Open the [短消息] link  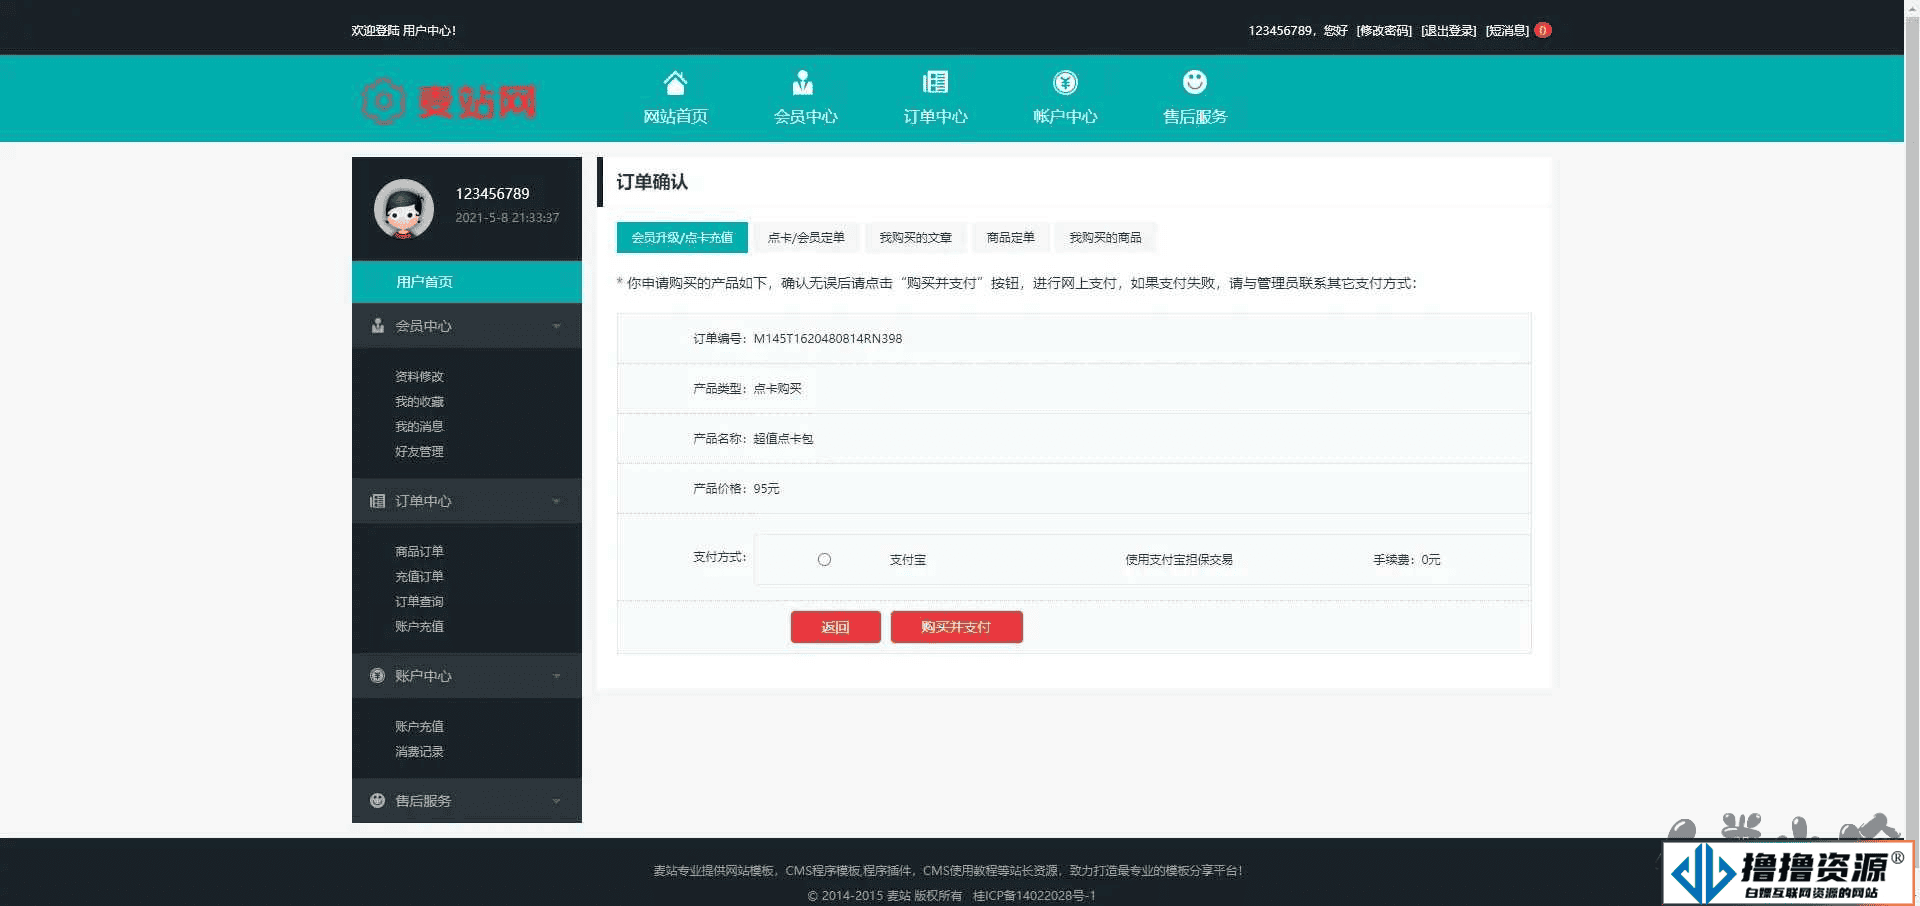point(1507,31)
